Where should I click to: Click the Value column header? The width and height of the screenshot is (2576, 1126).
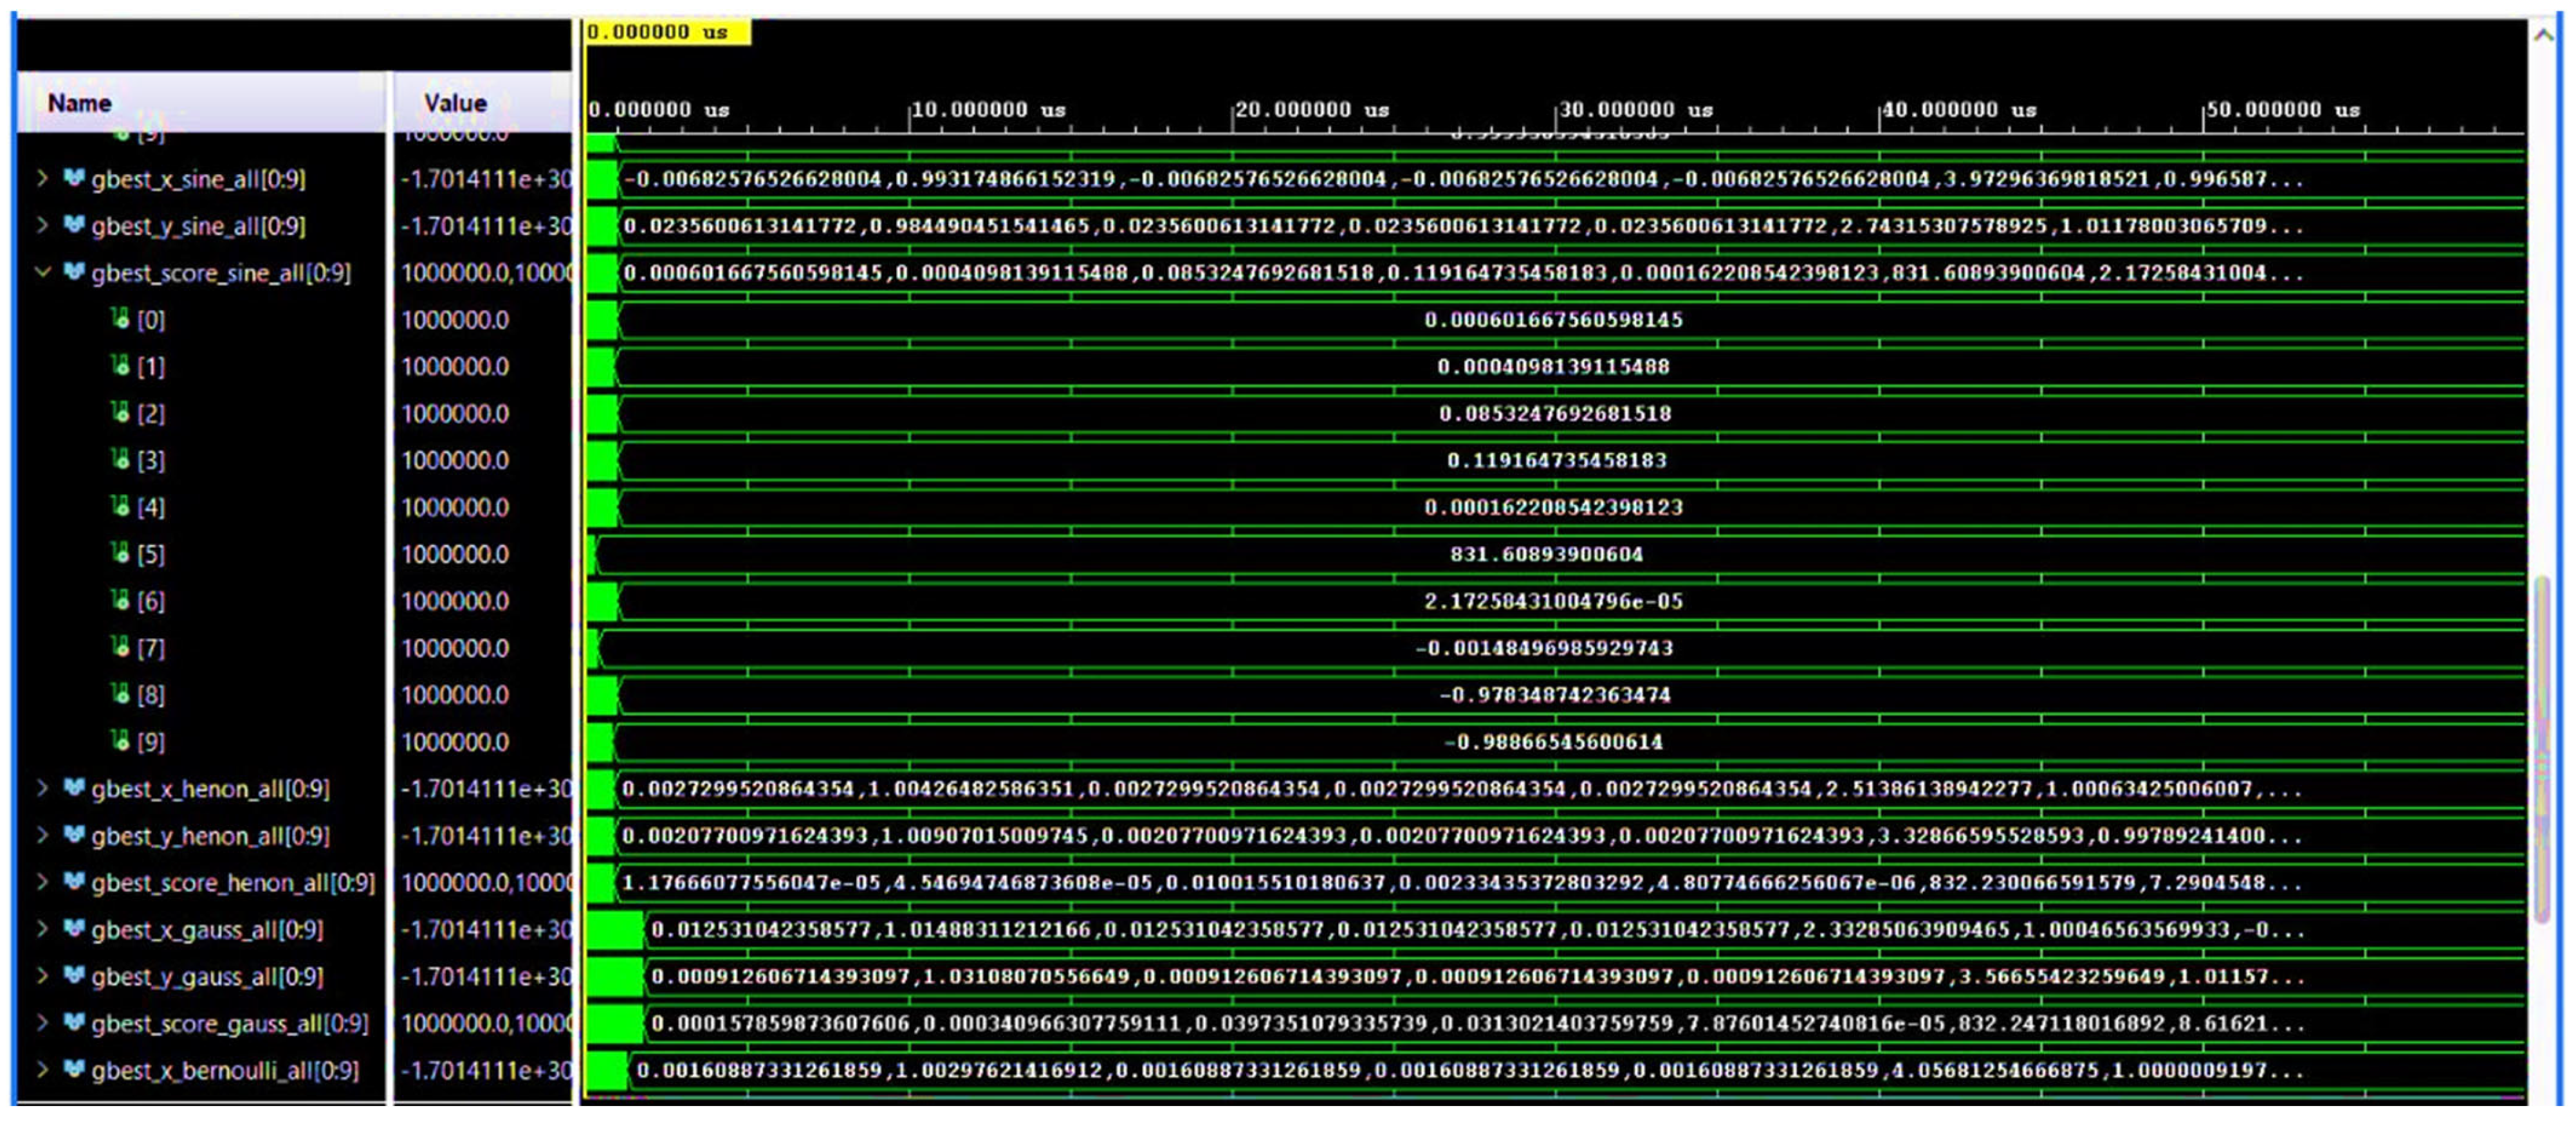(x=455, y=103)
